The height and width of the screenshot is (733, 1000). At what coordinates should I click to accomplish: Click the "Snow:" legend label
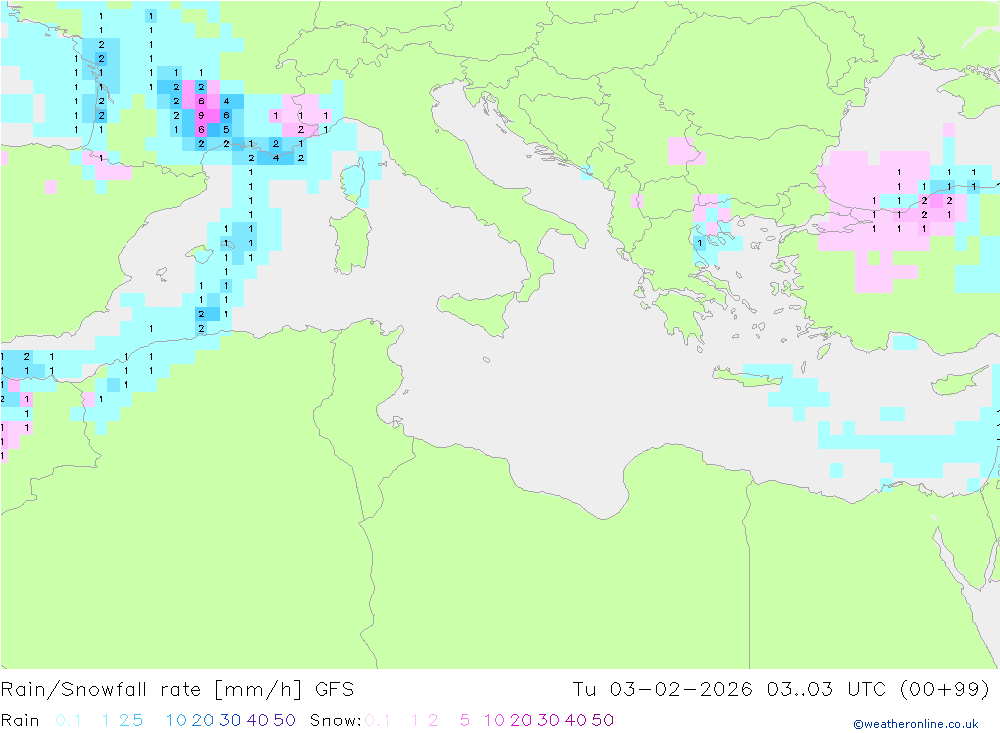[x=335, y=720]
